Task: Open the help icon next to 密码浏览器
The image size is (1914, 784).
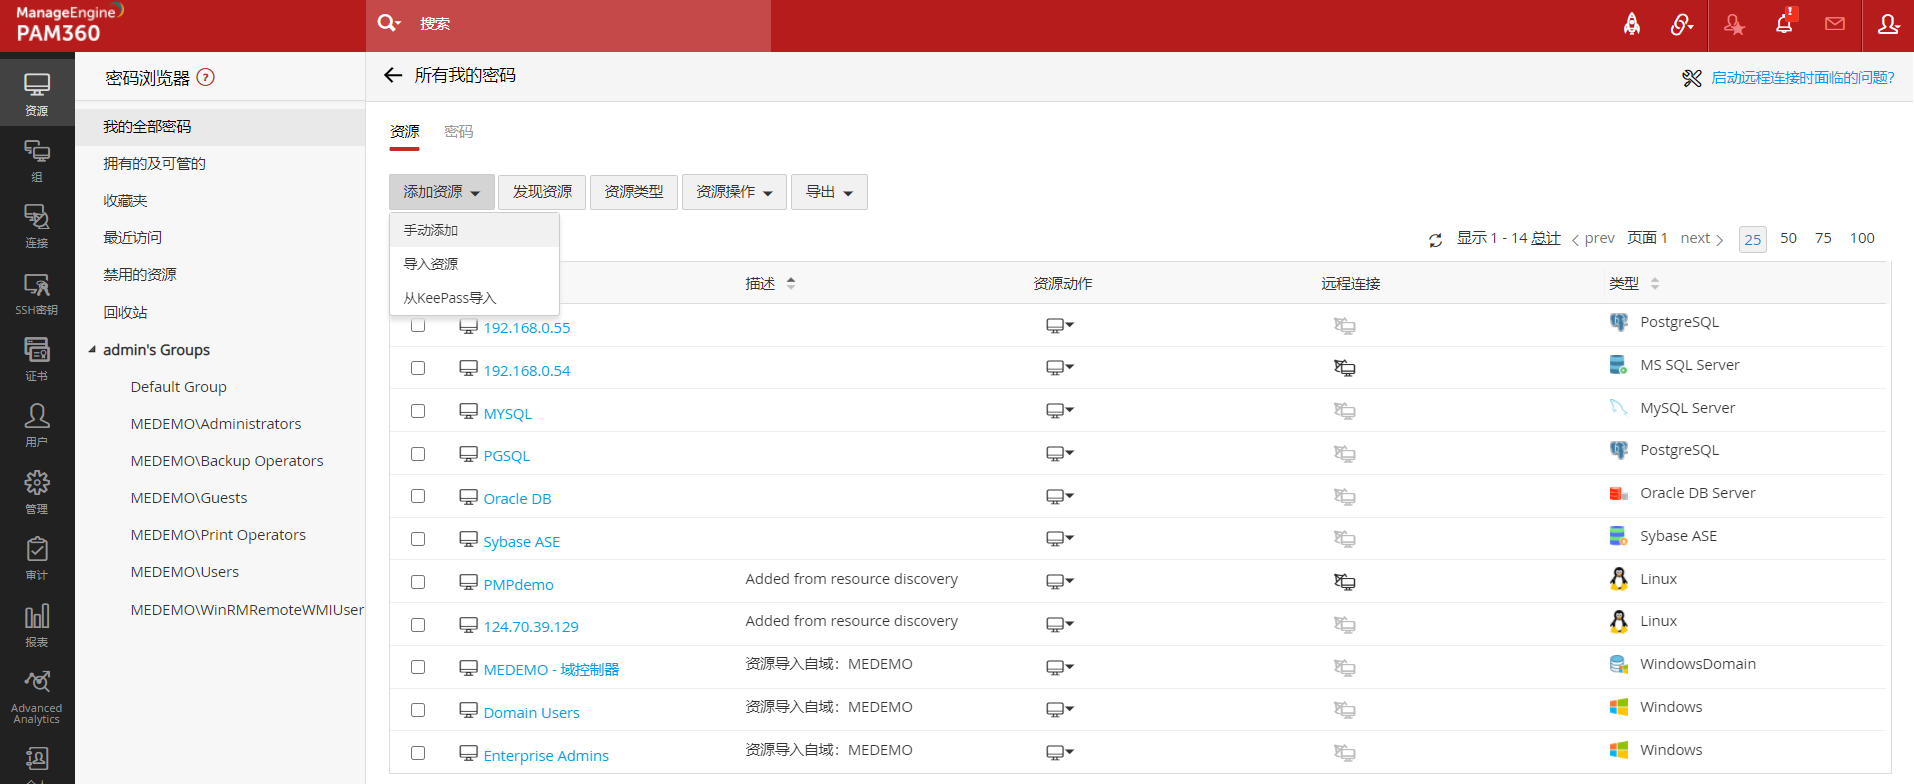Action: coord(206,78)
